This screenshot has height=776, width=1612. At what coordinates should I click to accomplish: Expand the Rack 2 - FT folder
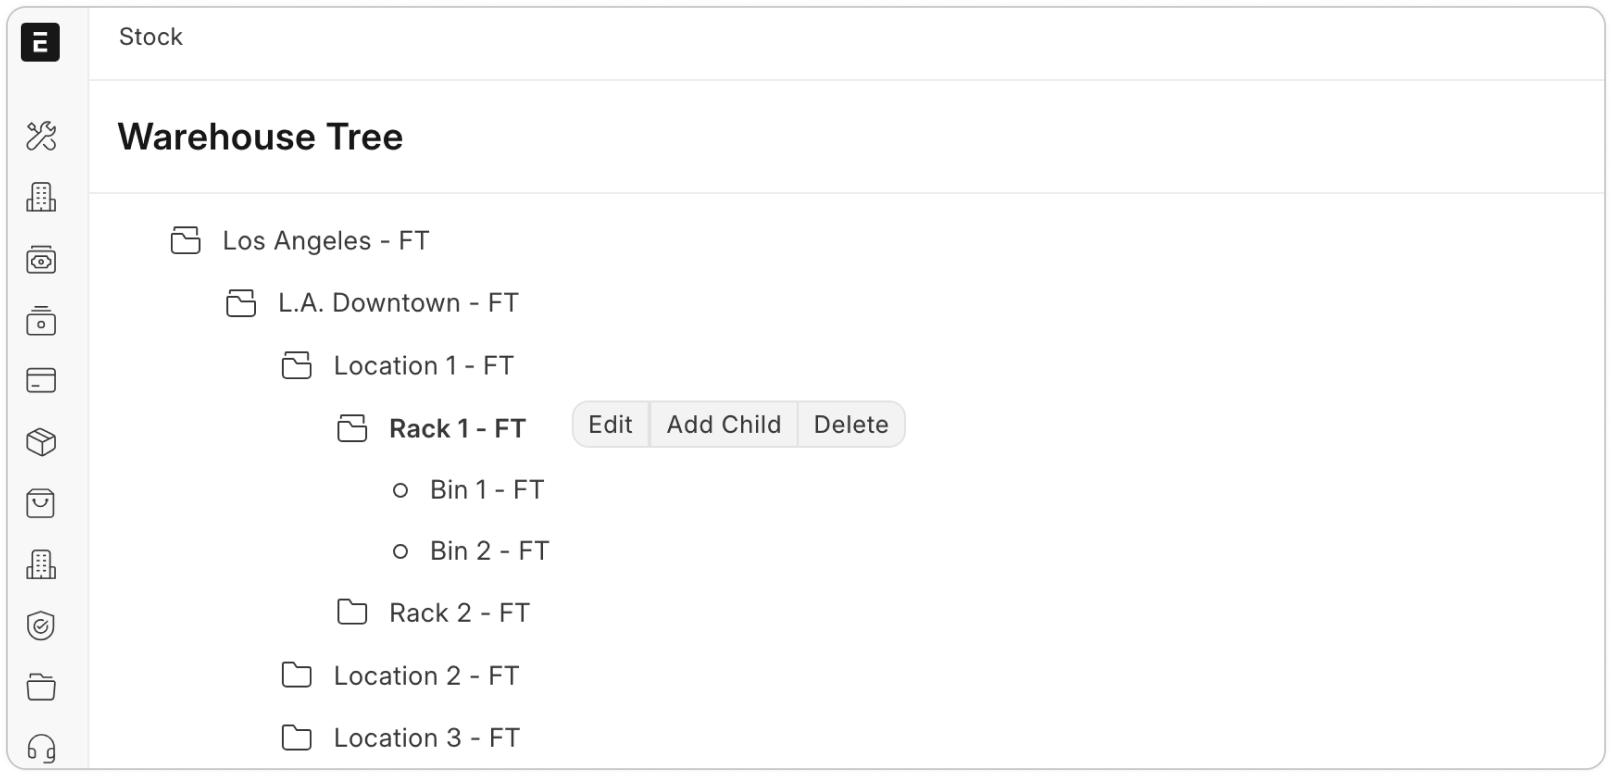coord(352,612)
